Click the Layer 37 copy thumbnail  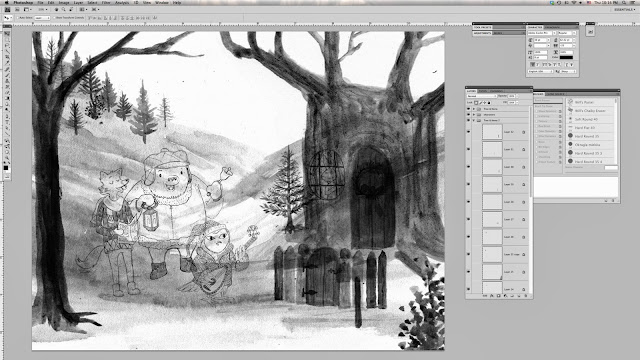click(492, 254)
